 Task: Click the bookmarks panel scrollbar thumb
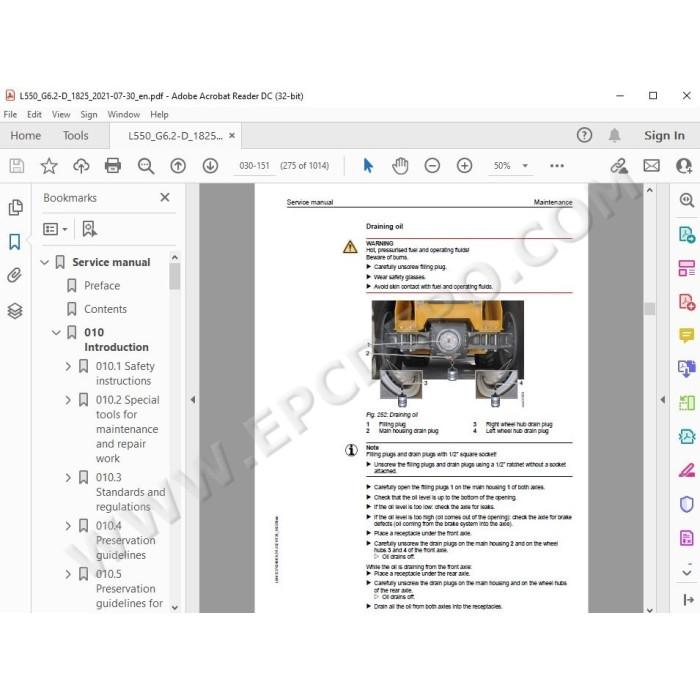(x=175, y=276)
